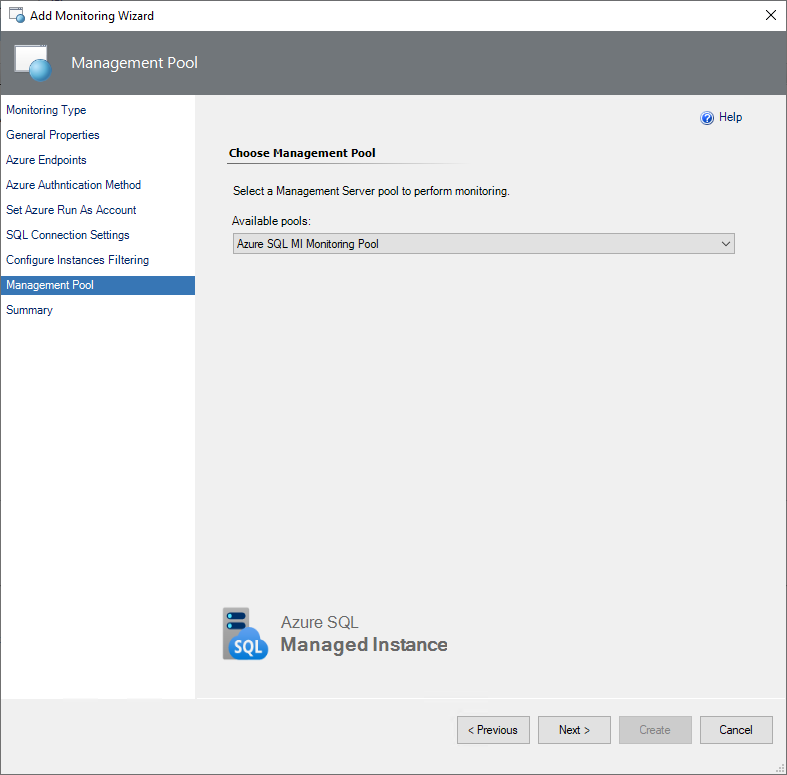Open the Help link
Viewport: 787px width, 775px height.
730,117
